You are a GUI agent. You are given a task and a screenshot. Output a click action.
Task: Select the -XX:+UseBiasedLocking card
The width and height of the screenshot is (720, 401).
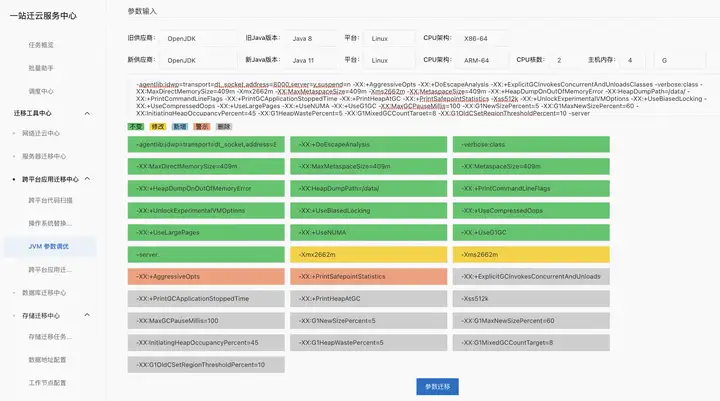pos(369,210)
